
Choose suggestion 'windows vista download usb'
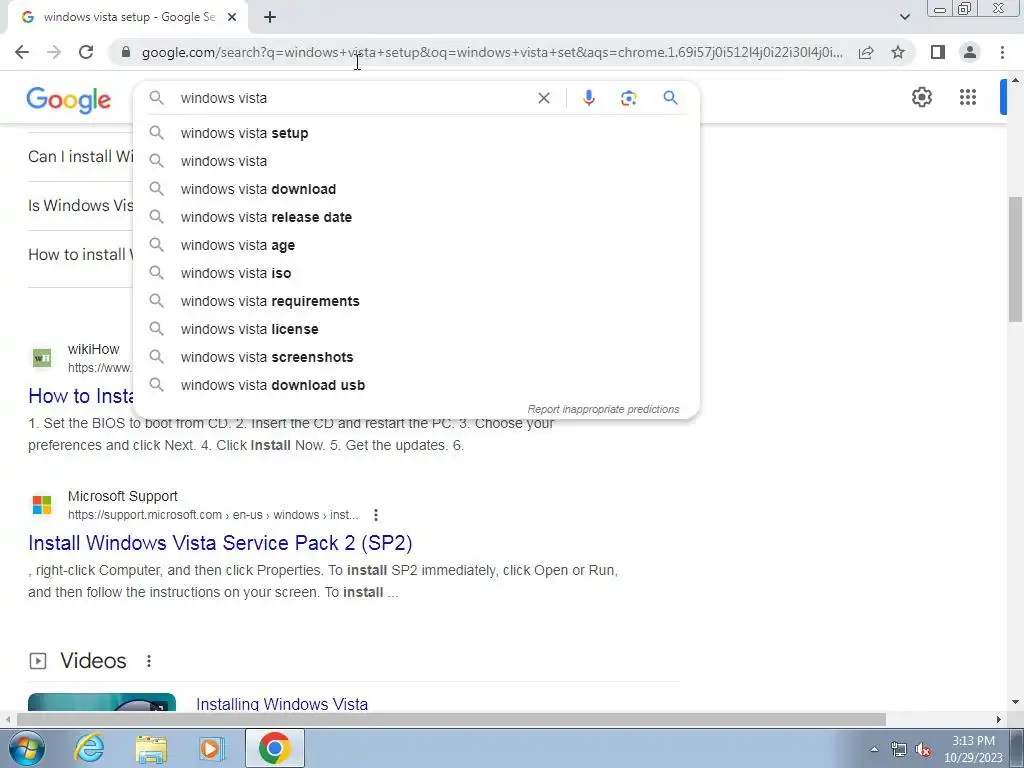click(x=416, y=386)
